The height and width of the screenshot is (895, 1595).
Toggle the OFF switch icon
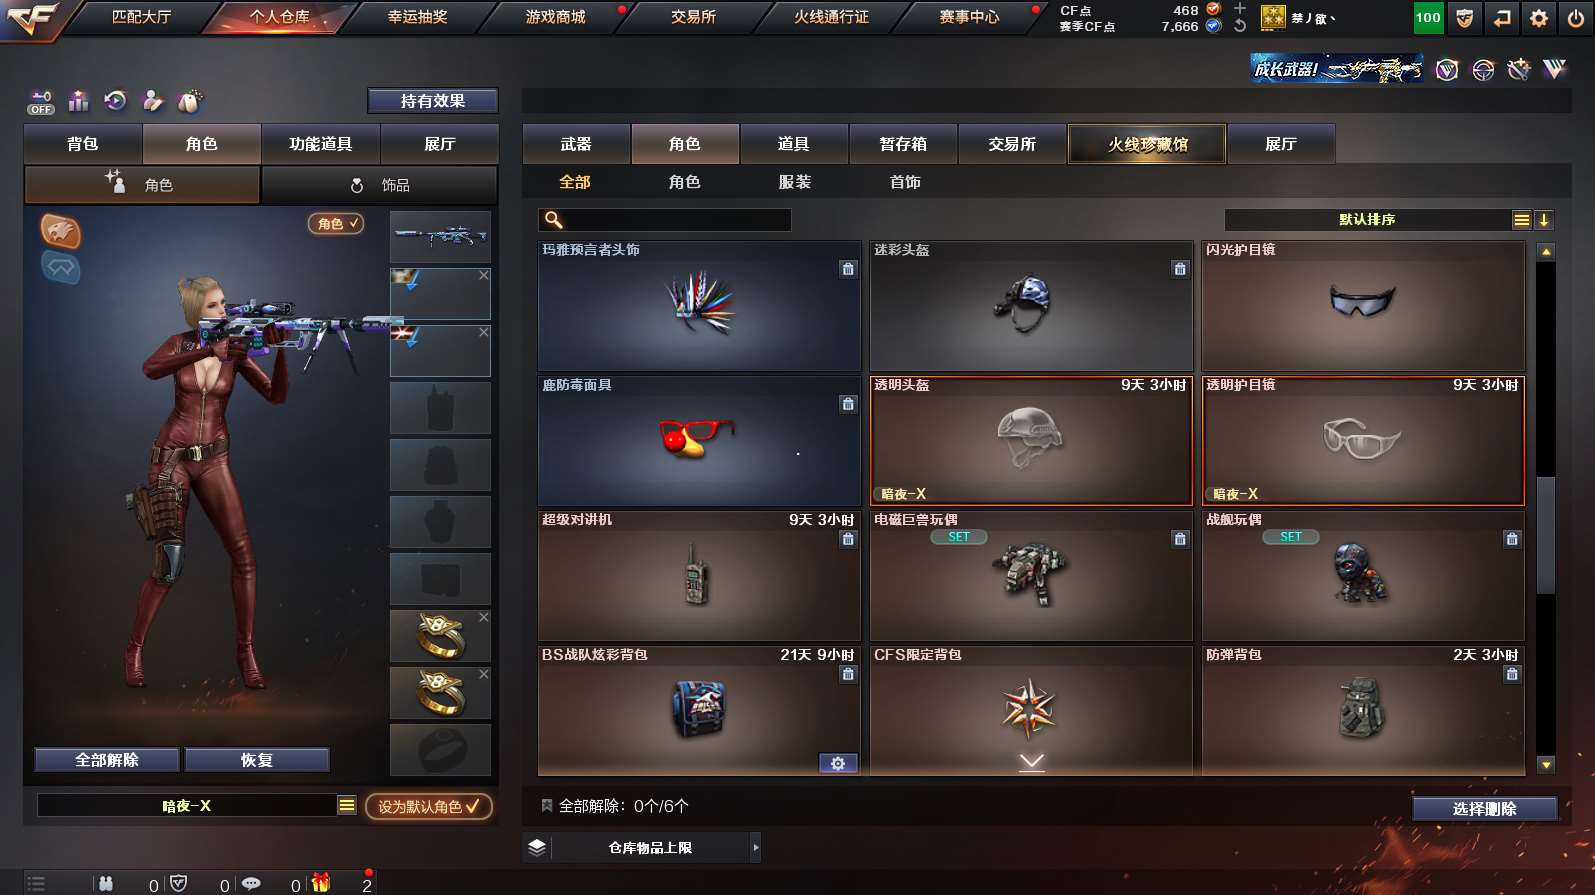[x=41, y=102]
